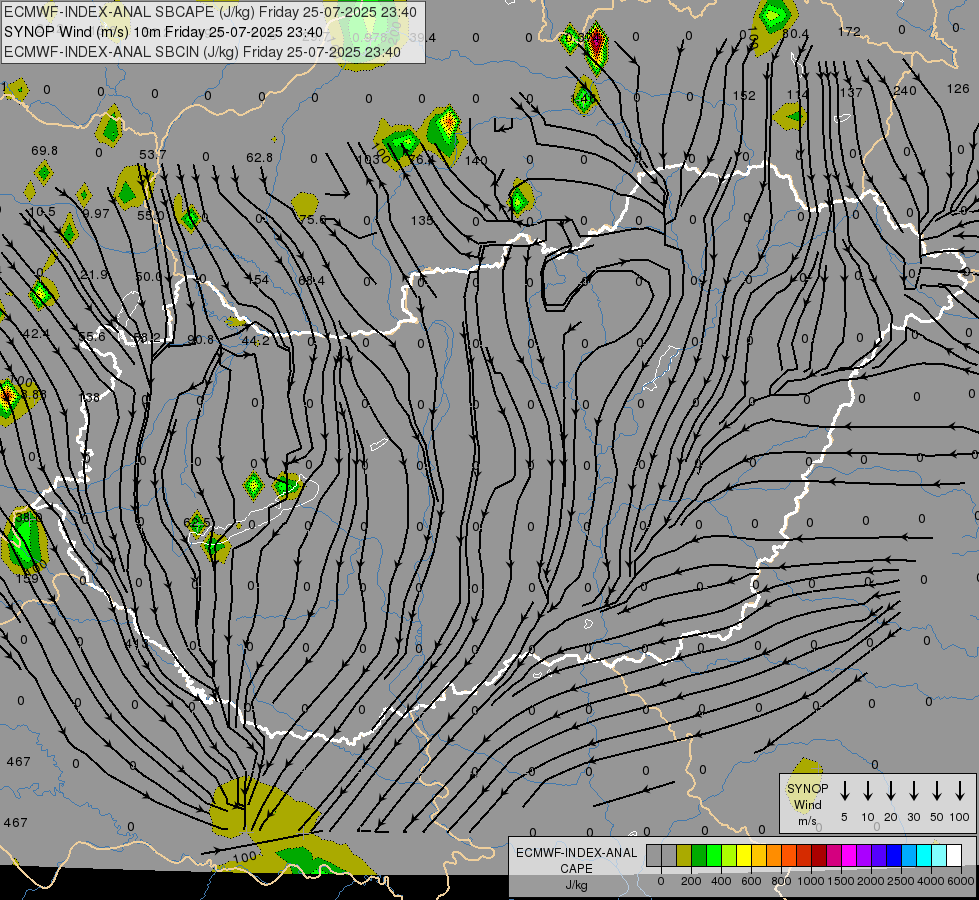Click the 5 m/s wind legend arrow
The width and height of the screenshot is (979, 900).
pyautogui.click(x=844, y=791)
